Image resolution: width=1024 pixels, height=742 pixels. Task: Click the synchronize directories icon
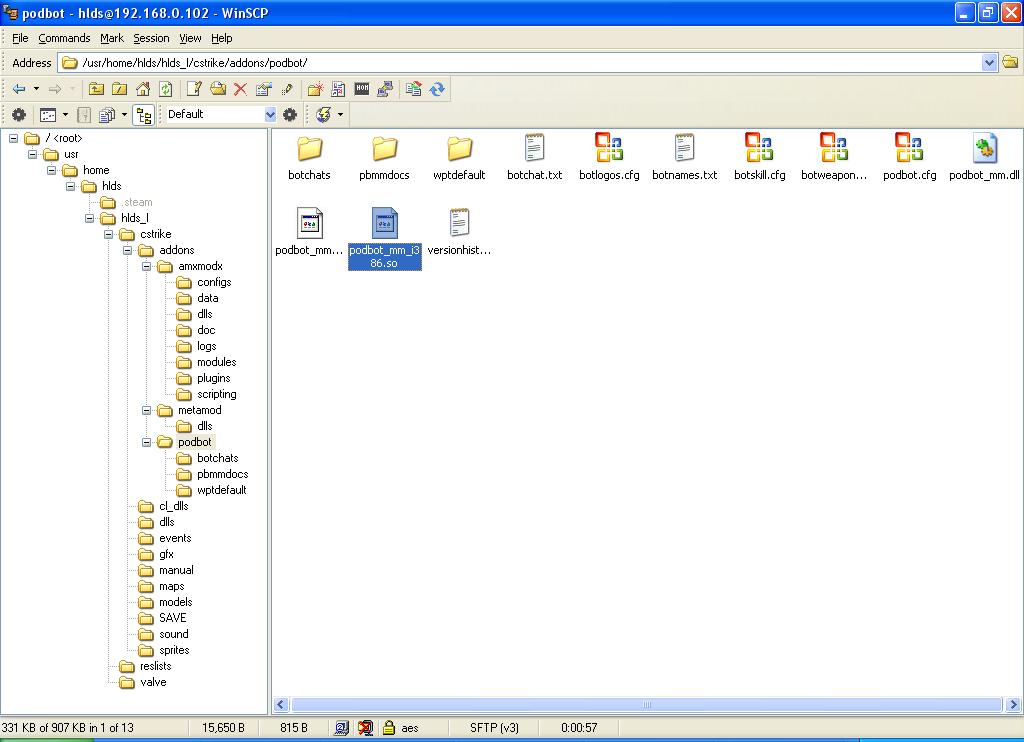[413, 89]
